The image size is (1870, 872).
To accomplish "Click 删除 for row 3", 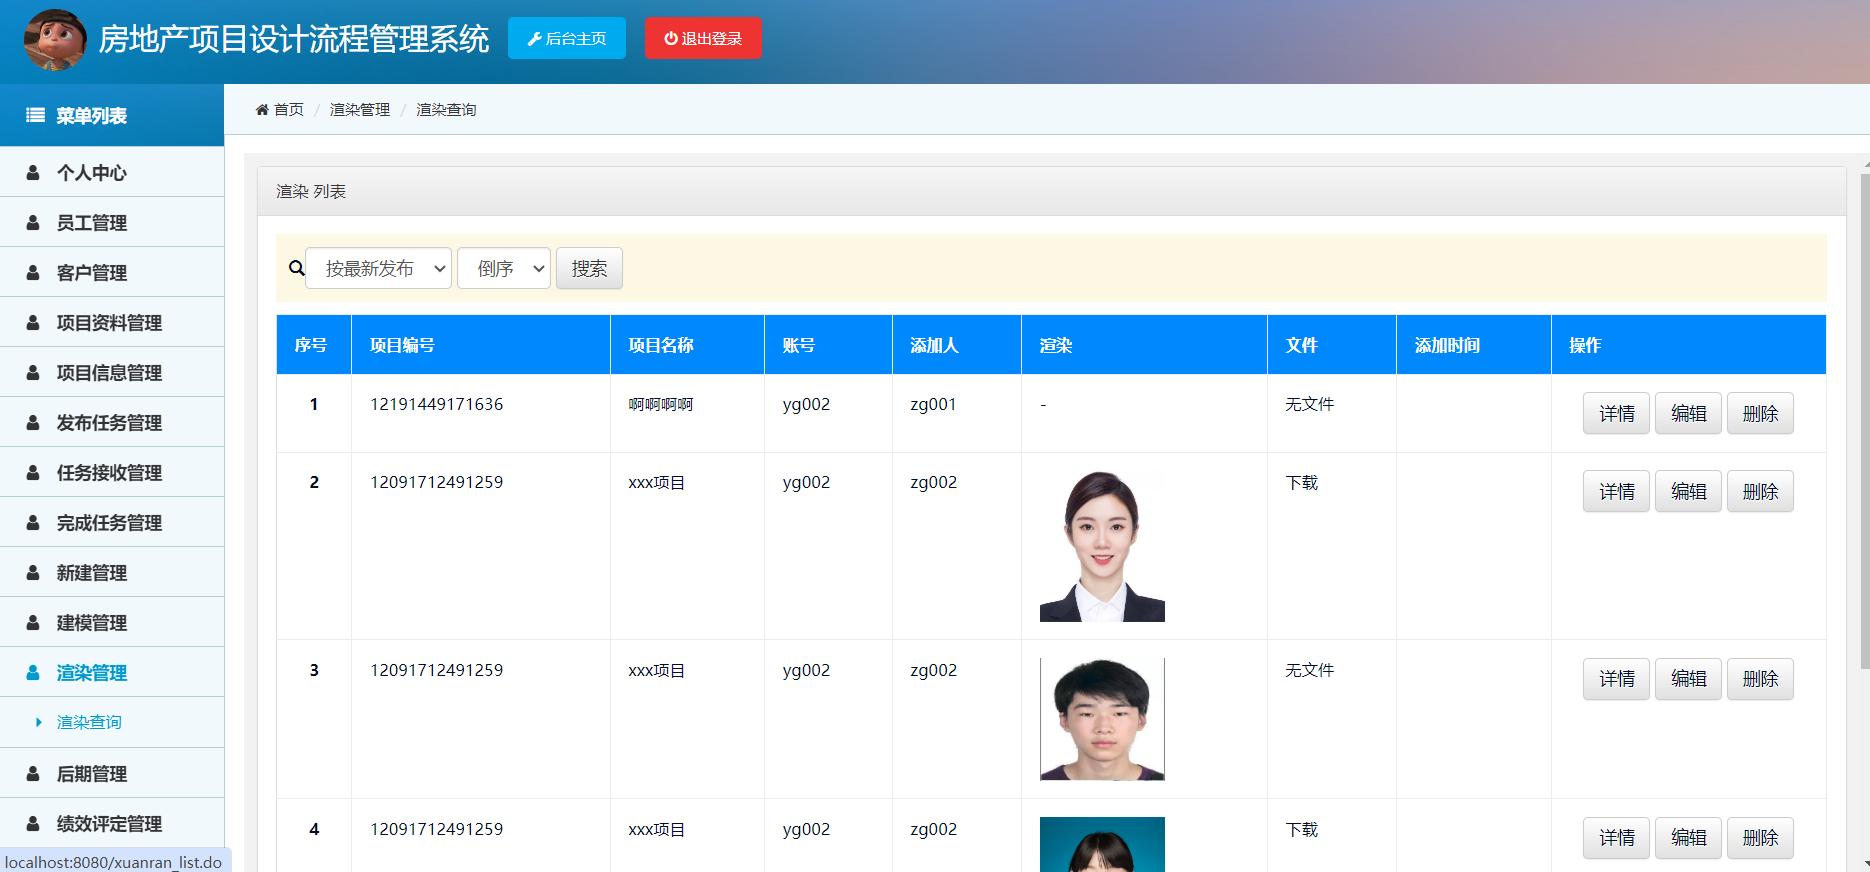I will click(x=1760, y=679).
